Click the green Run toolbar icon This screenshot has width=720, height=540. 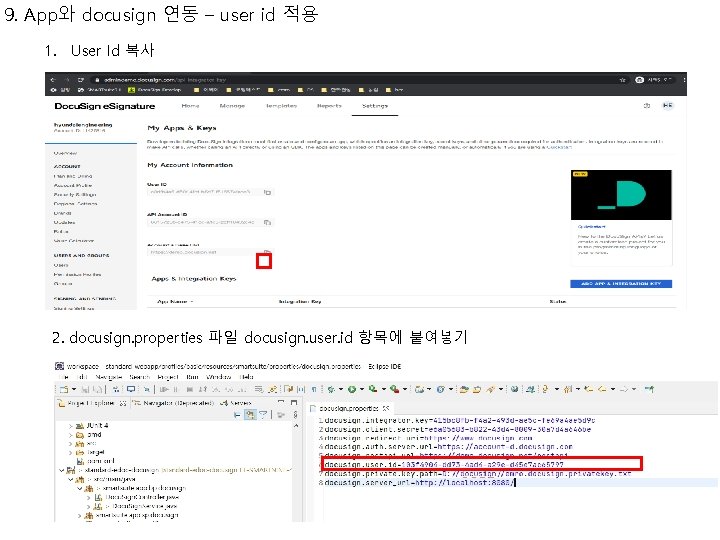352,389
